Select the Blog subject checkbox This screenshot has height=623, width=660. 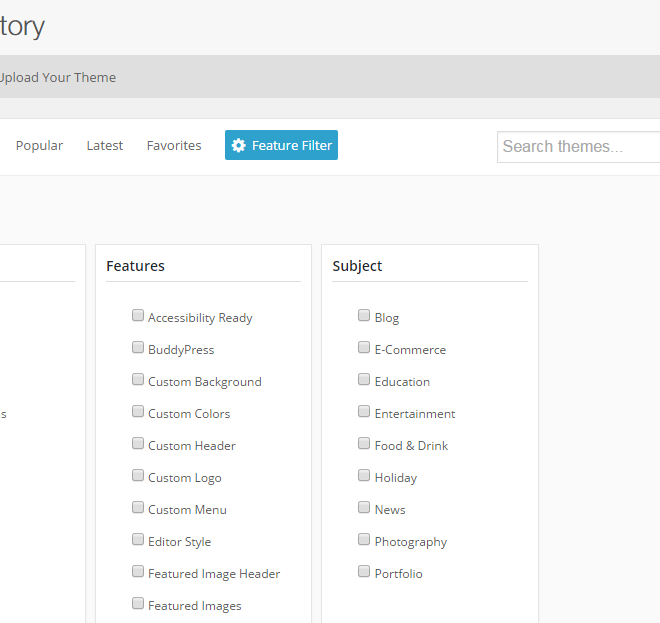pos(364,315)
